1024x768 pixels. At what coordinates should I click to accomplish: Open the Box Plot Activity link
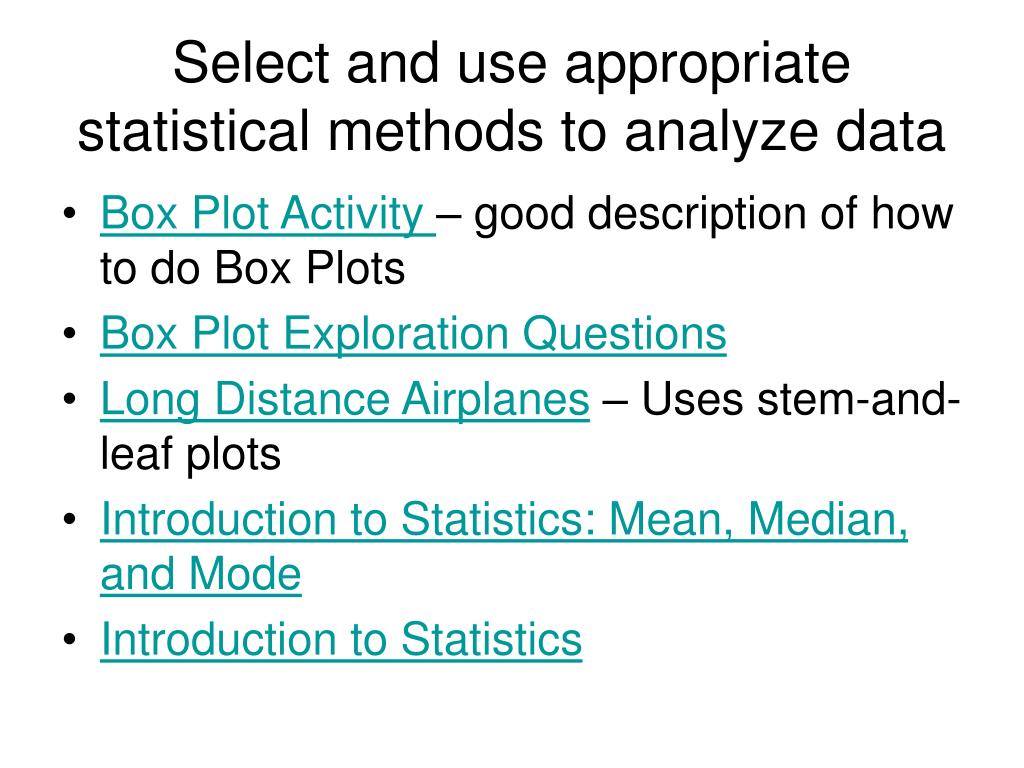268,214
